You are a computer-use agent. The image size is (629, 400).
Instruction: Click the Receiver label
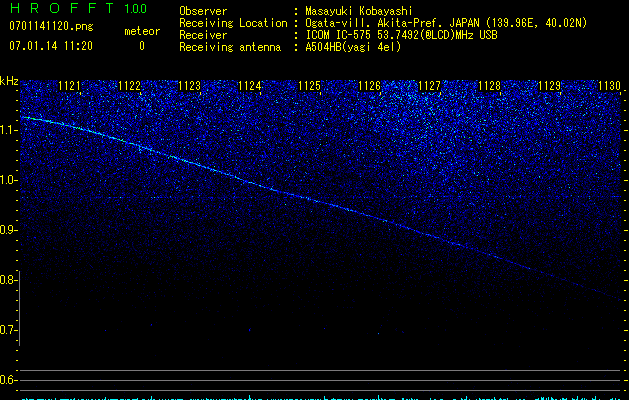203,35
